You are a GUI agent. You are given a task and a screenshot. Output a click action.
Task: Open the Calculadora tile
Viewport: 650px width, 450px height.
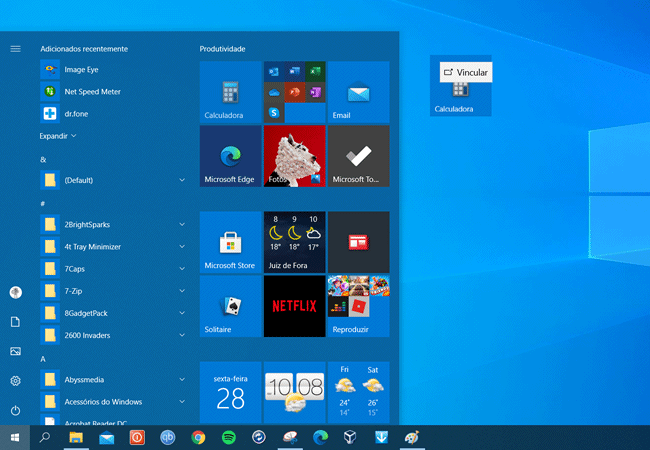[x=230, y=92]
